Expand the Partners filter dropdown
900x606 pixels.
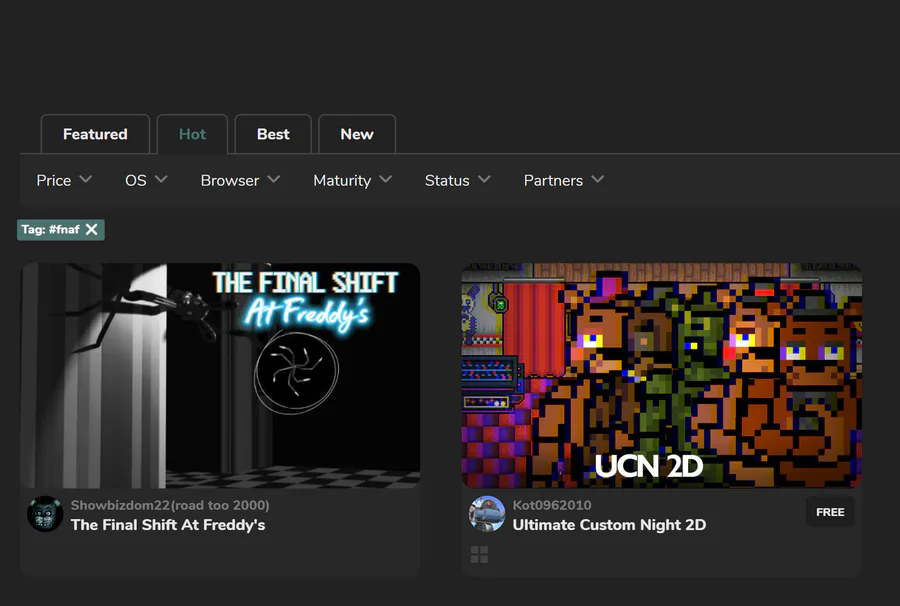(x=564, y=180)
